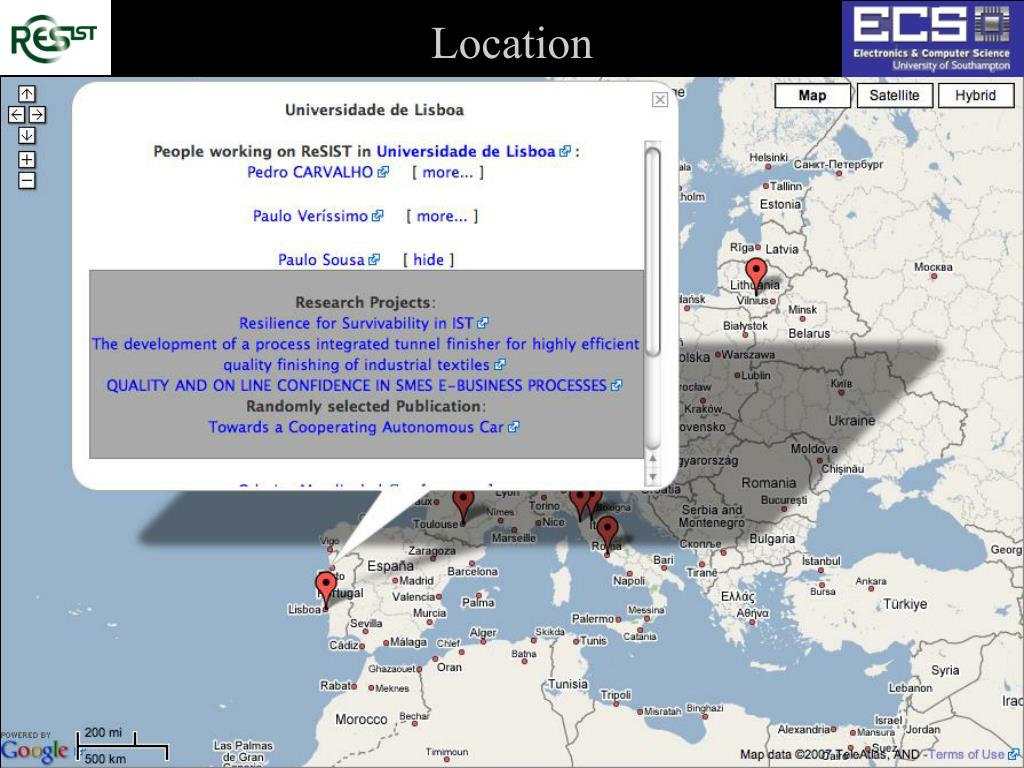Hide Paulo Sousa's details
The image size is (1024, 768).
428,260
